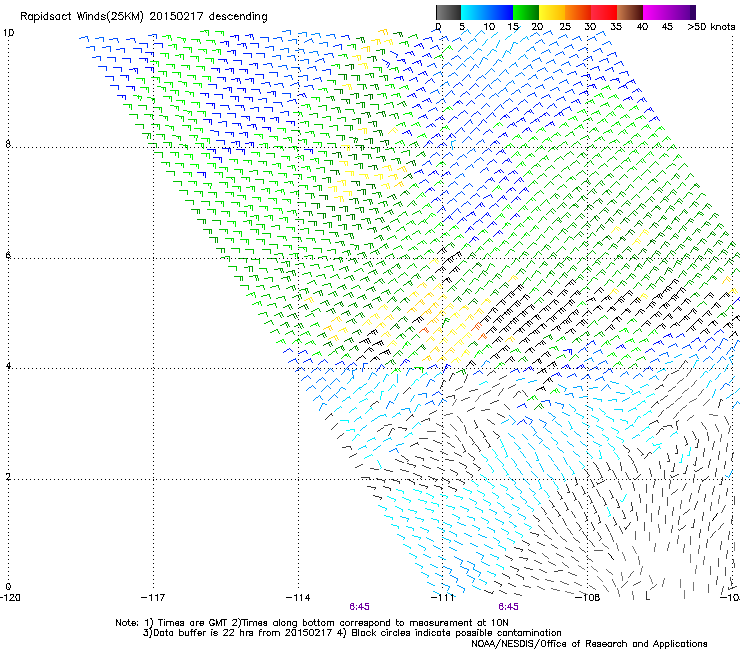The width and height of the screenshot is (740, 650).
Task: Click the latitude axis label '4'
Action: 8,365
